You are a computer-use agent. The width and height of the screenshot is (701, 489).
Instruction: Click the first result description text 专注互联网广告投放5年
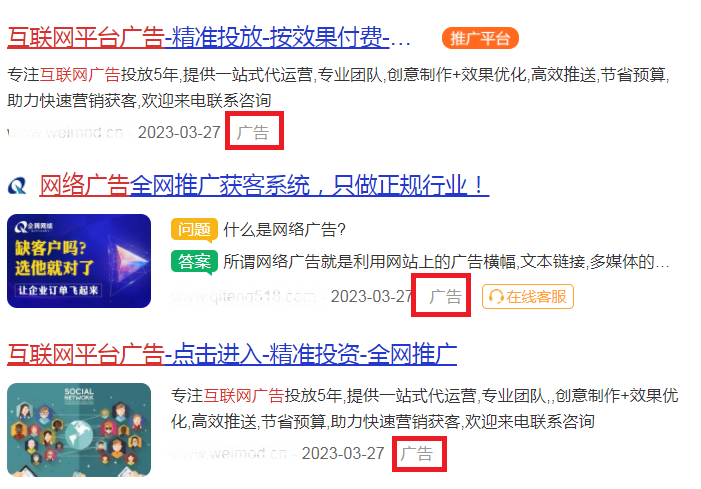point(338,88)
